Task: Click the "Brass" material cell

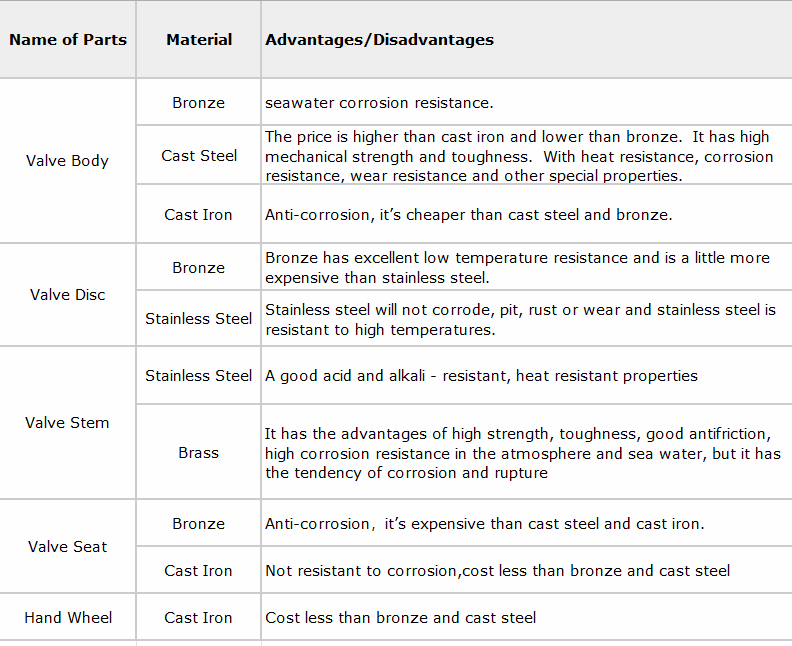Action: [198, 453]
